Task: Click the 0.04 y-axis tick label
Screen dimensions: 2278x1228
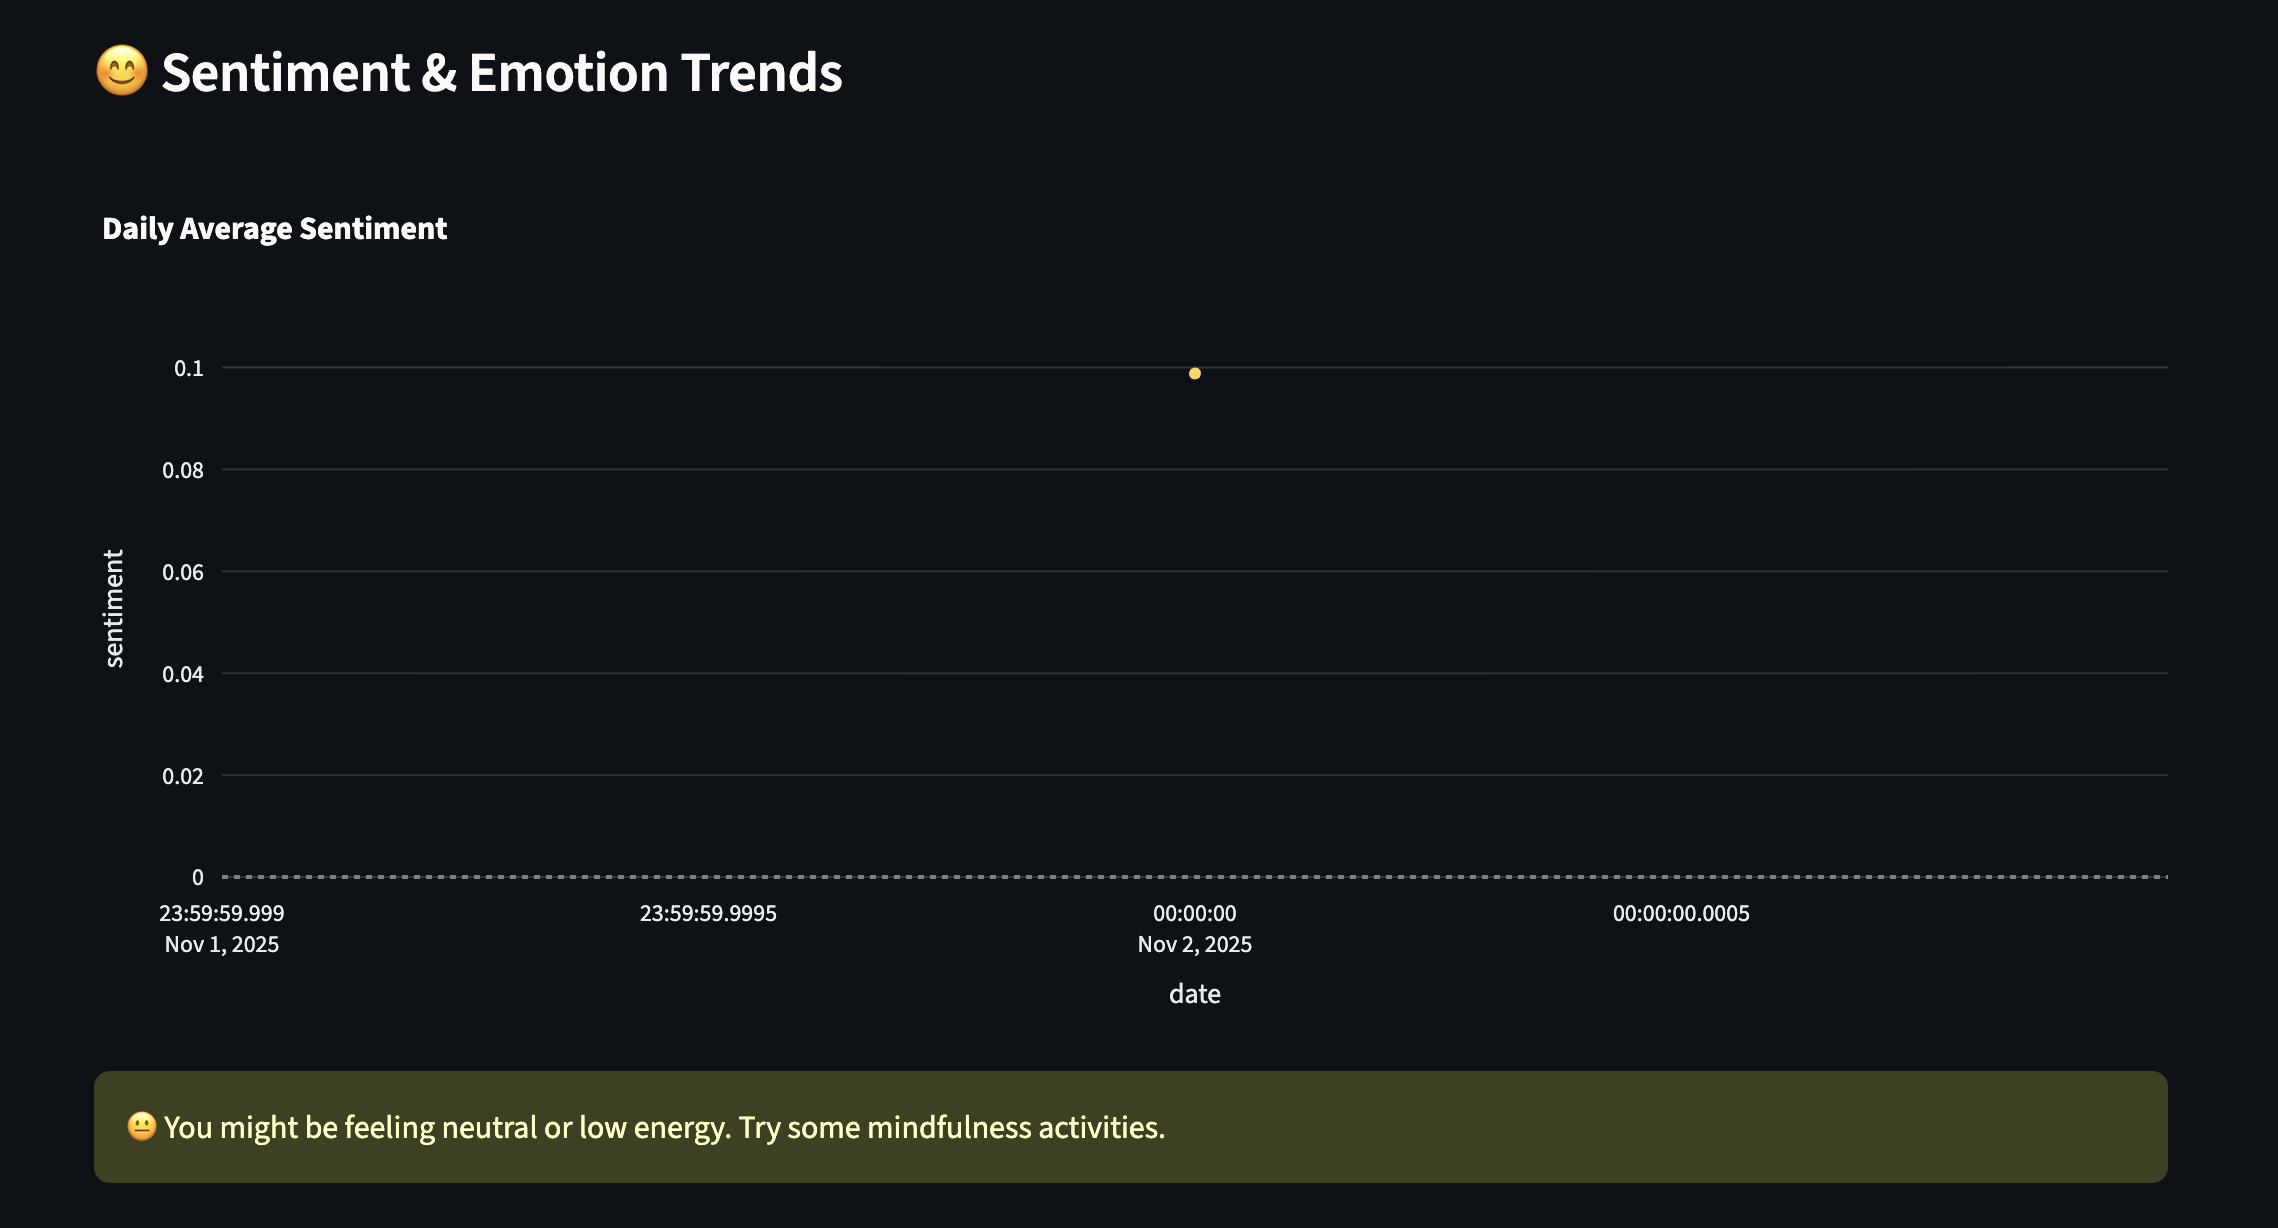Action: tap(183, 674)
